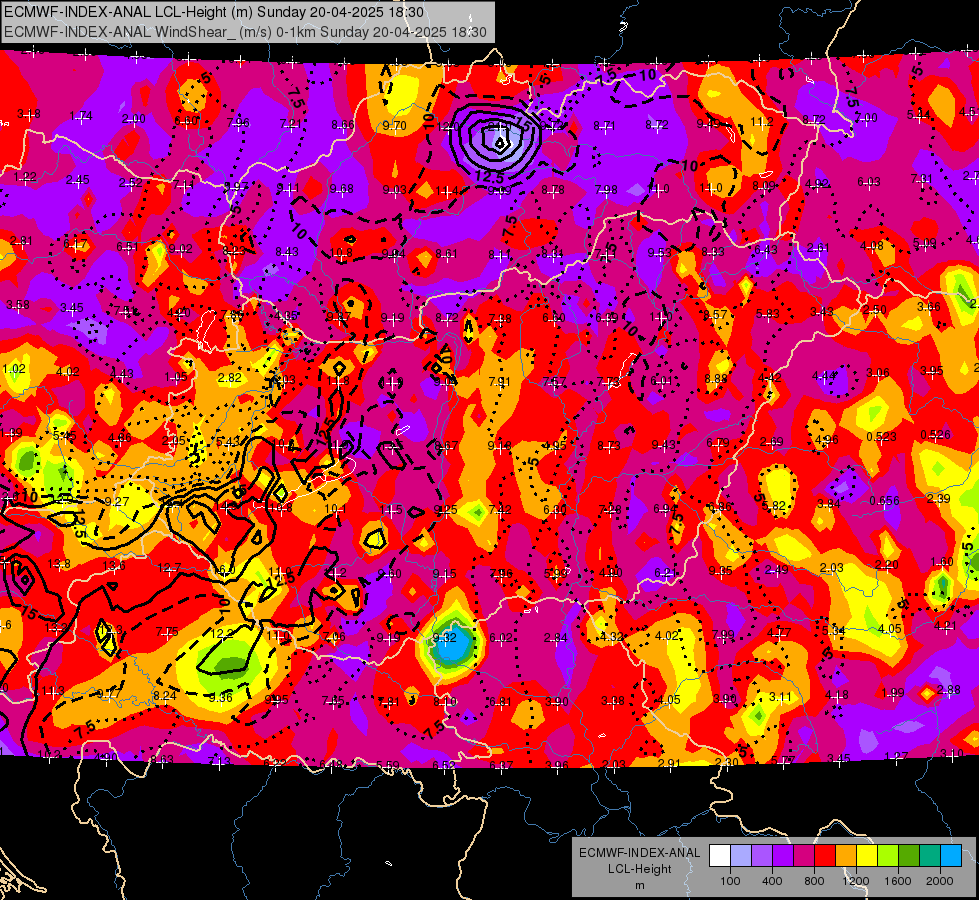Image resolution: width=979 pixels, height=900 pixels.
Task: Click the "3.84" grid value
Action: (829, 503)
